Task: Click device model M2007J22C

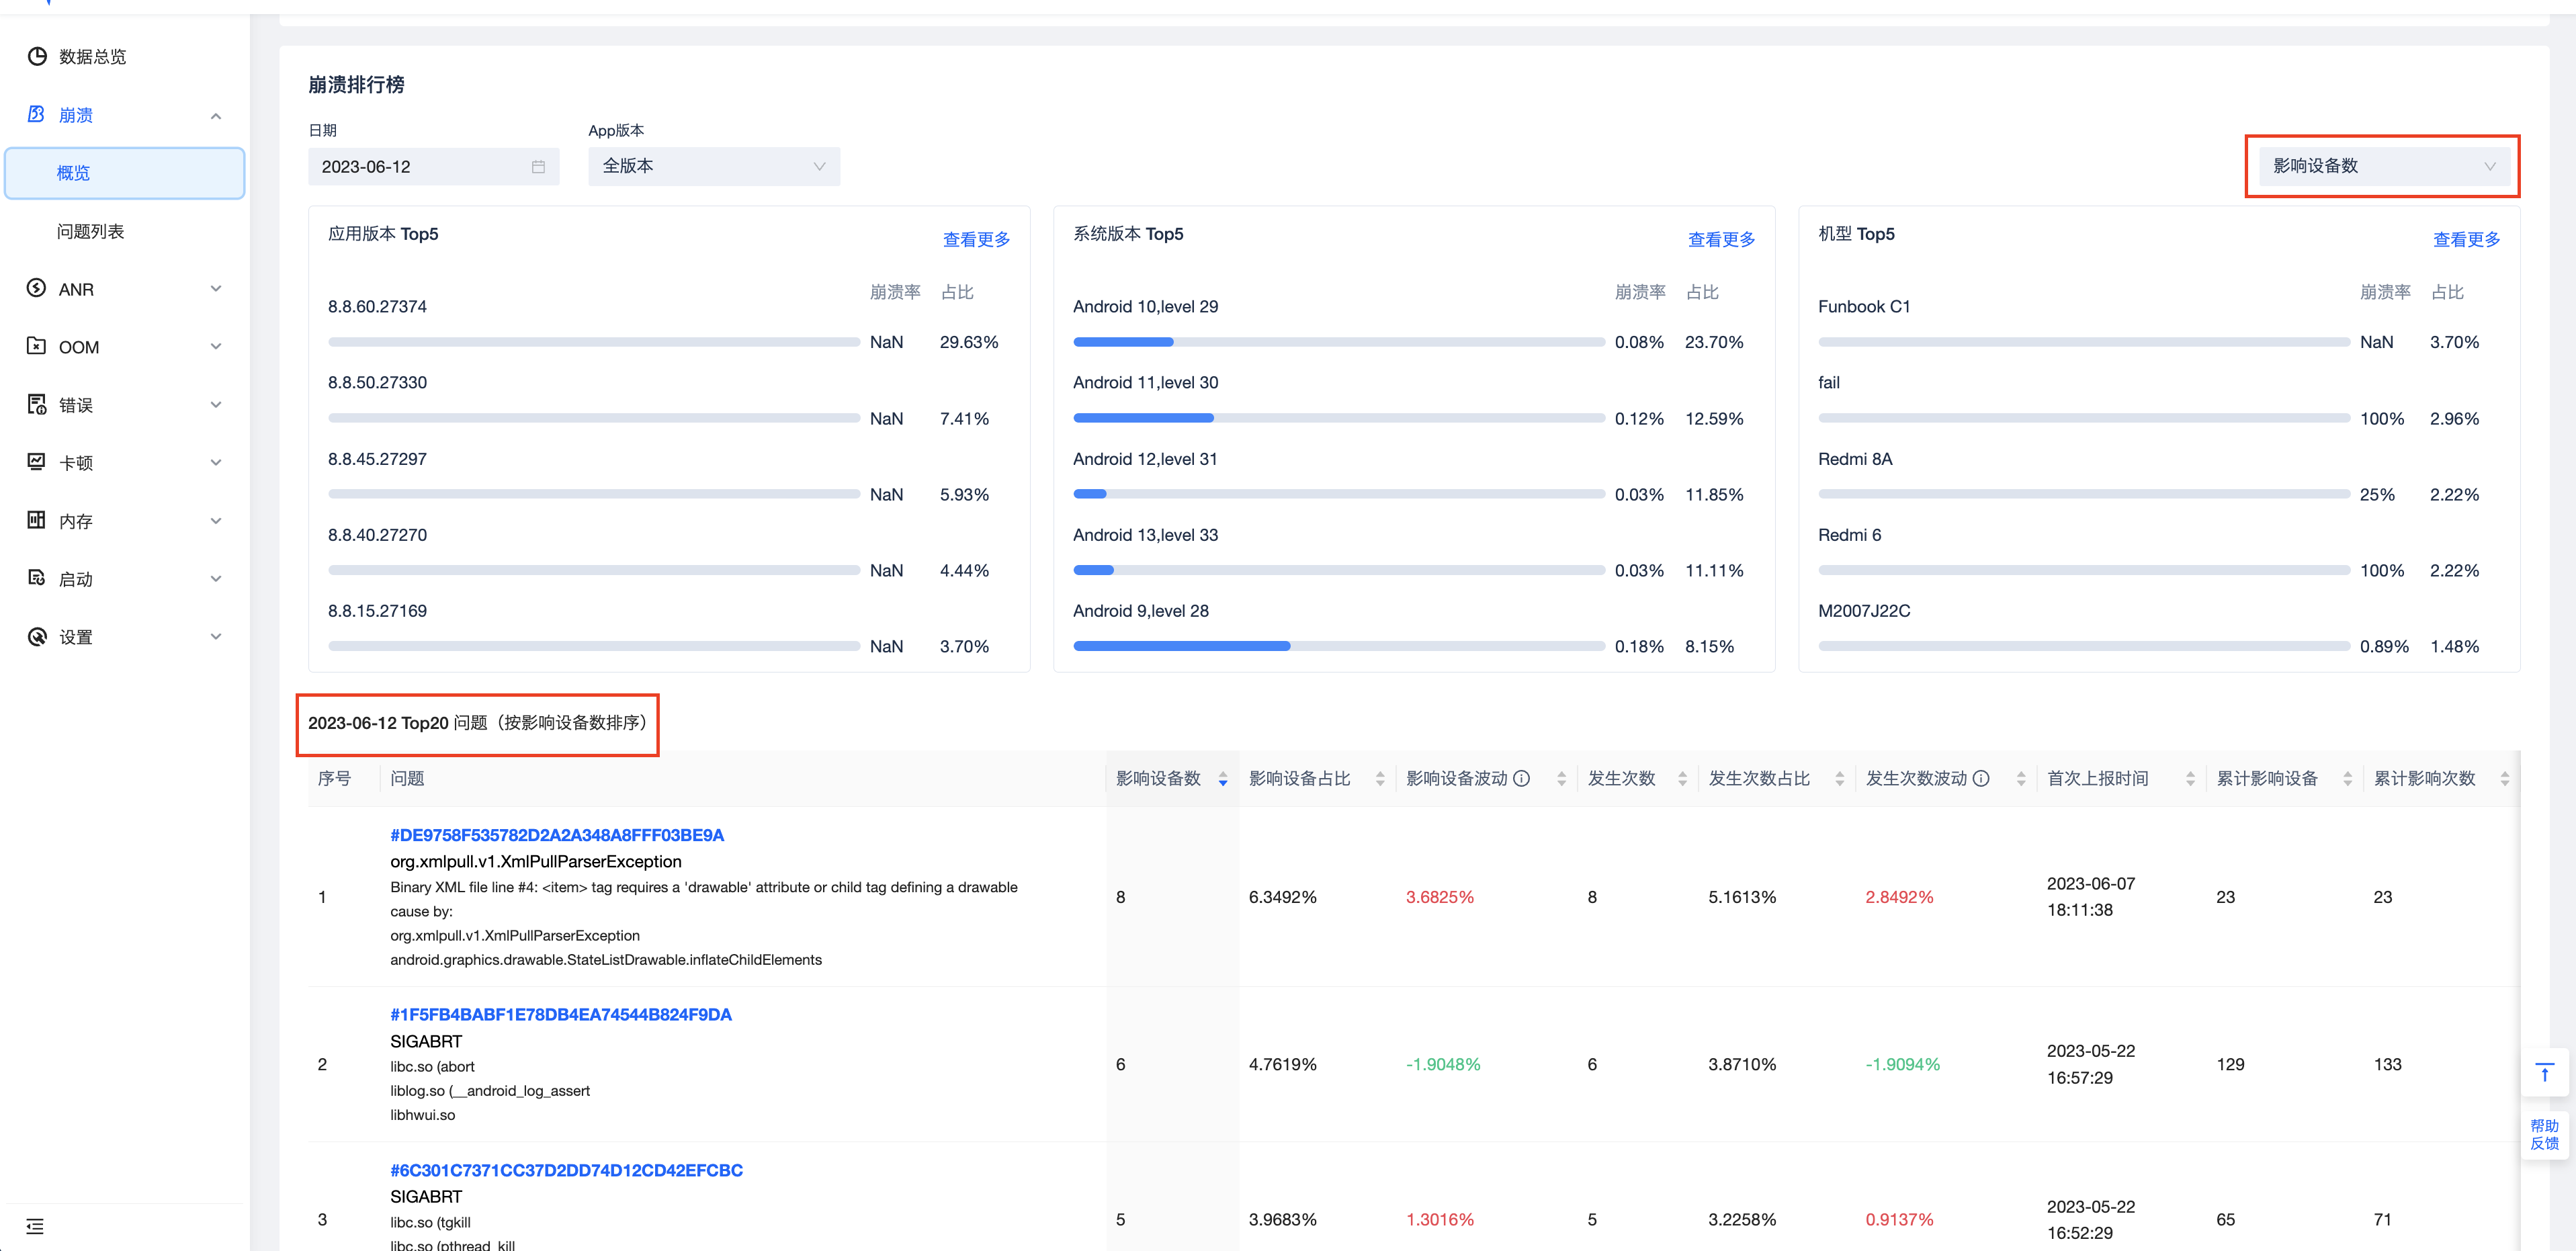Action: pyautogui.click(x=1864, y=611)
